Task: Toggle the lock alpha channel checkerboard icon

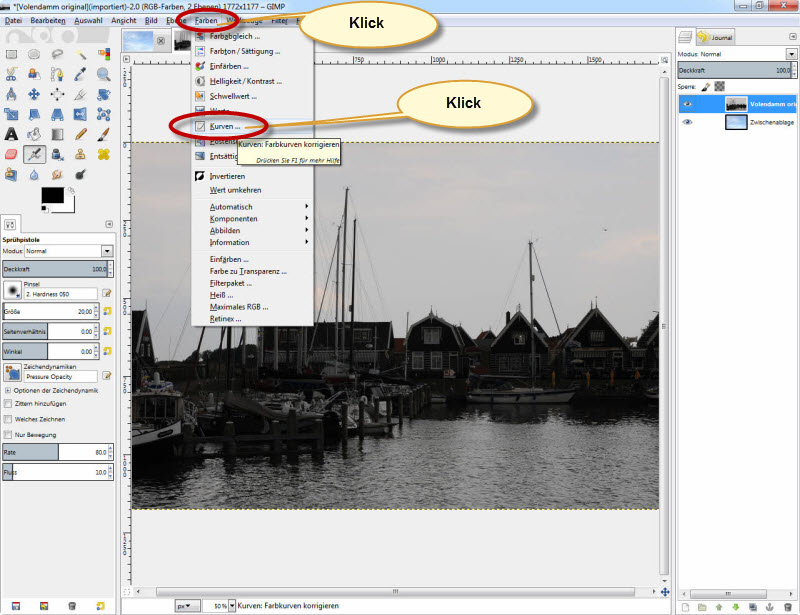Action: click(x=719, y=87)
